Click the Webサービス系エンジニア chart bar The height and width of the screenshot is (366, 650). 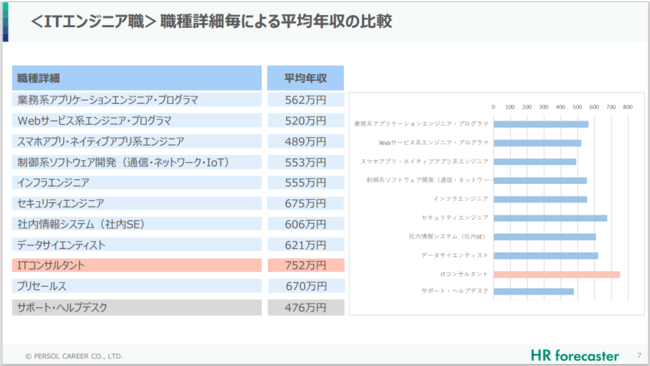tap(537, 143)
